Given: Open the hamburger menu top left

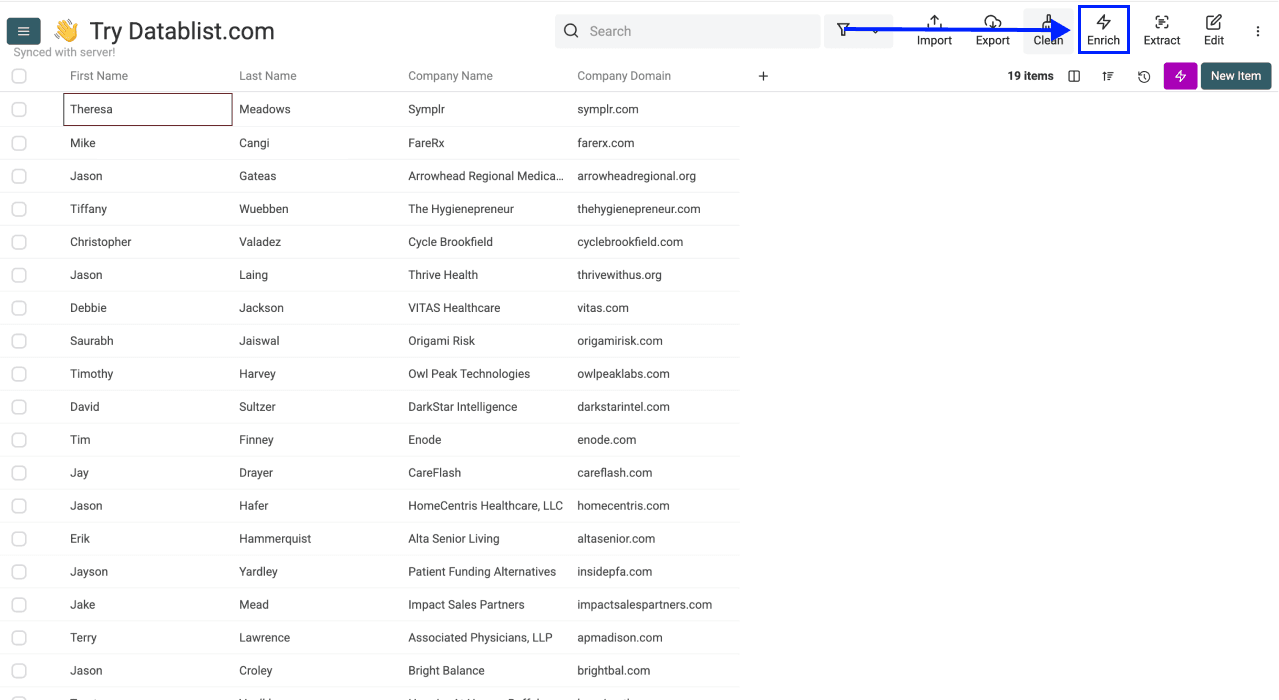Looking at the screenshot, I should pos(23,30).
